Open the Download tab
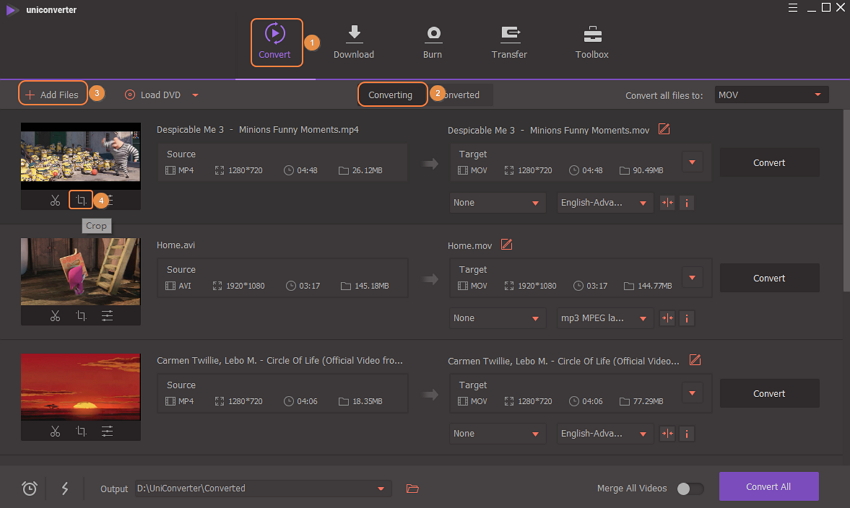Screen dimensions: 850x508 [x=353, y=42]
